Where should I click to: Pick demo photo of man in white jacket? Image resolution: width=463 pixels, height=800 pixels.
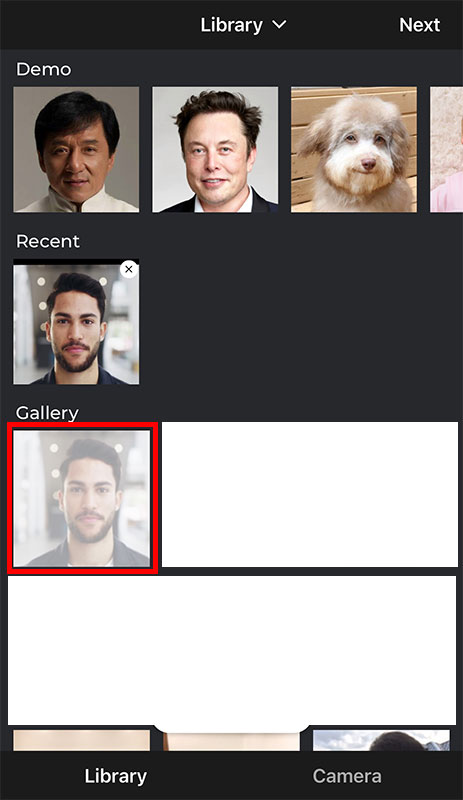point(76,149)
